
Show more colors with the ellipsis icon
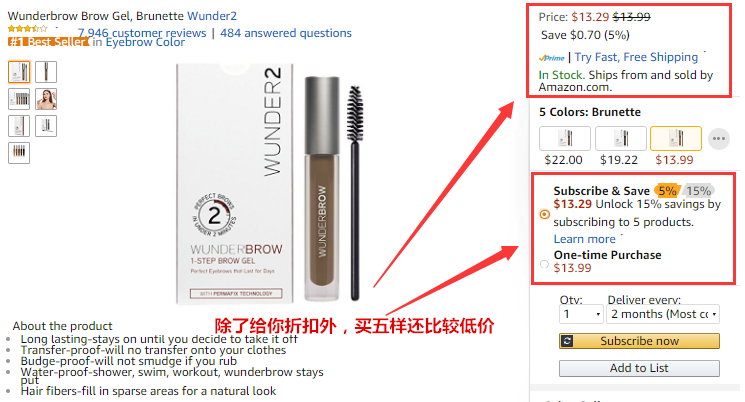[x=718, y=139]
